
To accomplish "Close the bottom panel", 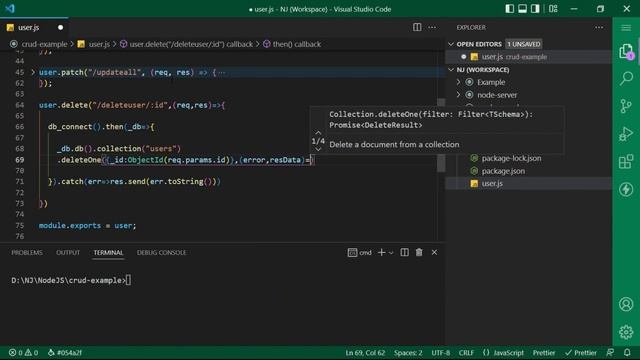I will [434, 253].
